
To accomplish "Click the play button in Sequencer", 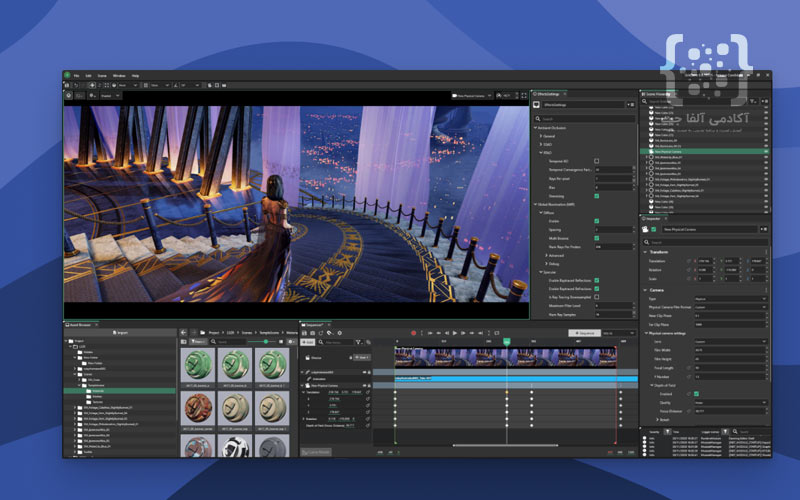I will [x=455, y=333].
